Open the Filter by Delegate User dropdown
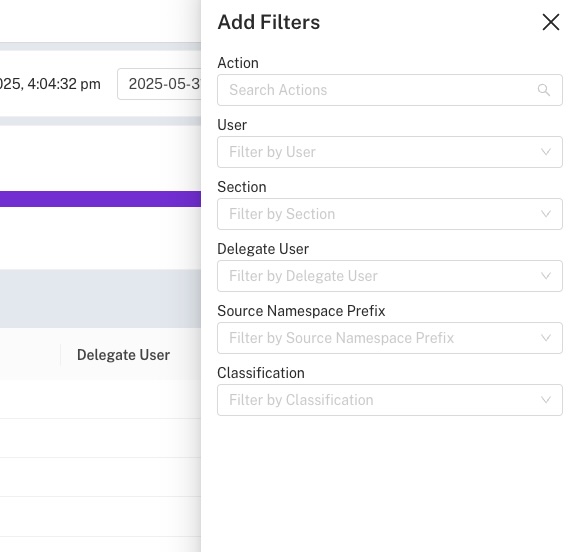 [x=390, y=276]
